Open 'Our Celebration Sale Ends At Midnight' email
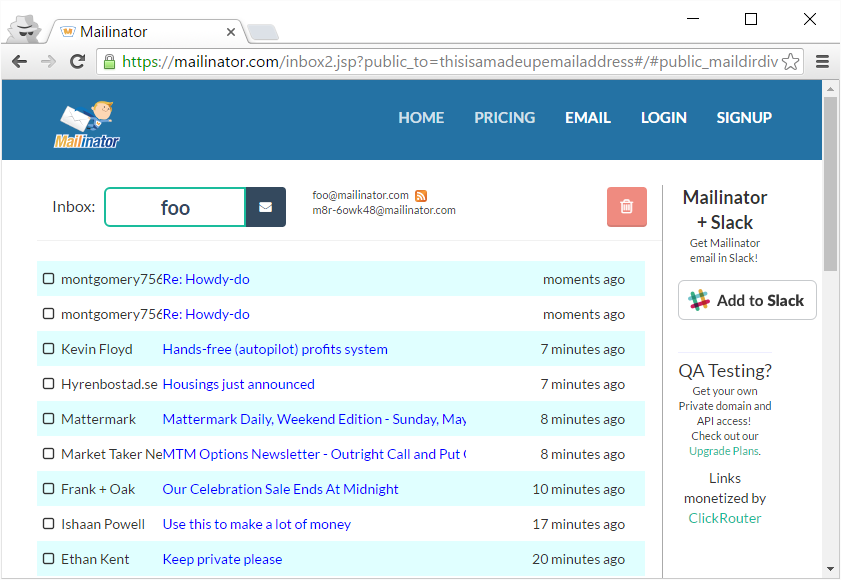Viewport: 841px width, 580px height. tap(281, 489)
